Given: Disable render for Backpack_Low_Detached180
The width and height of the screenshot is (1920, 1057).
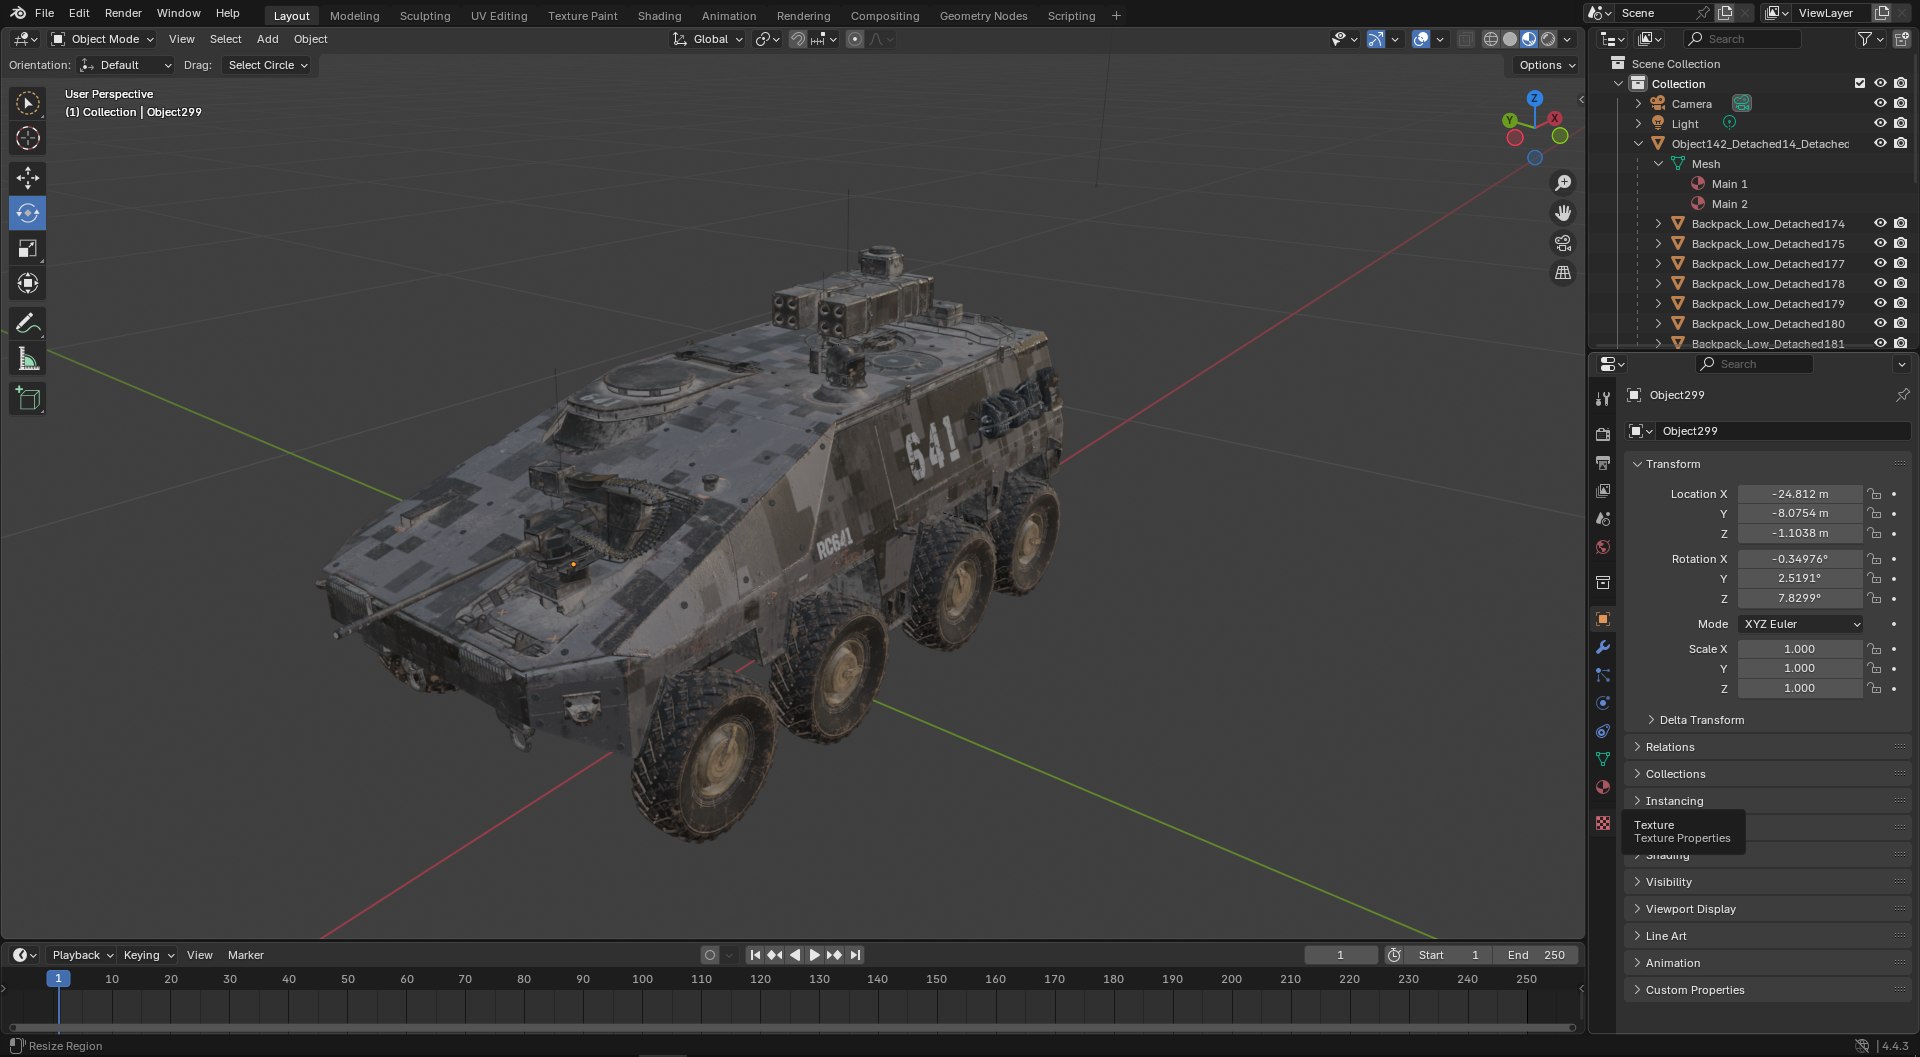Looking at the screenshot, I should (1900, 323).
